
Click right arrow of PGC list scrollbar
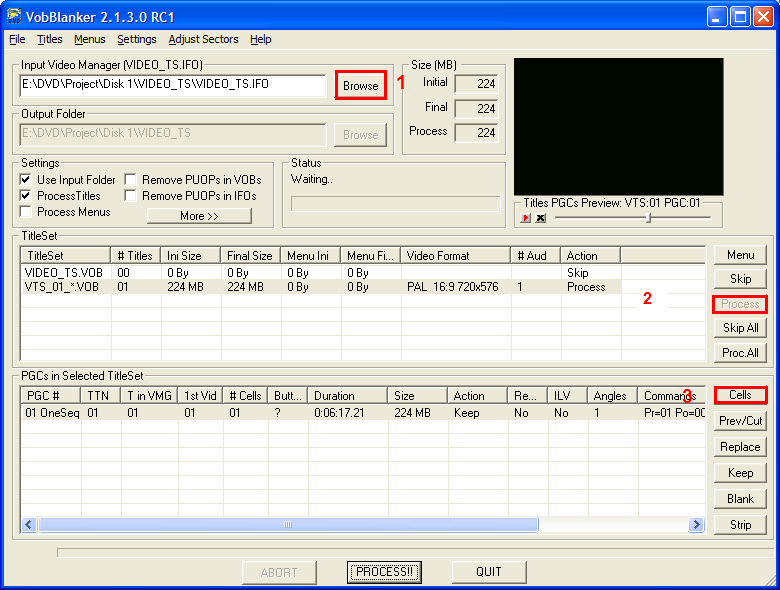(696, 524)
